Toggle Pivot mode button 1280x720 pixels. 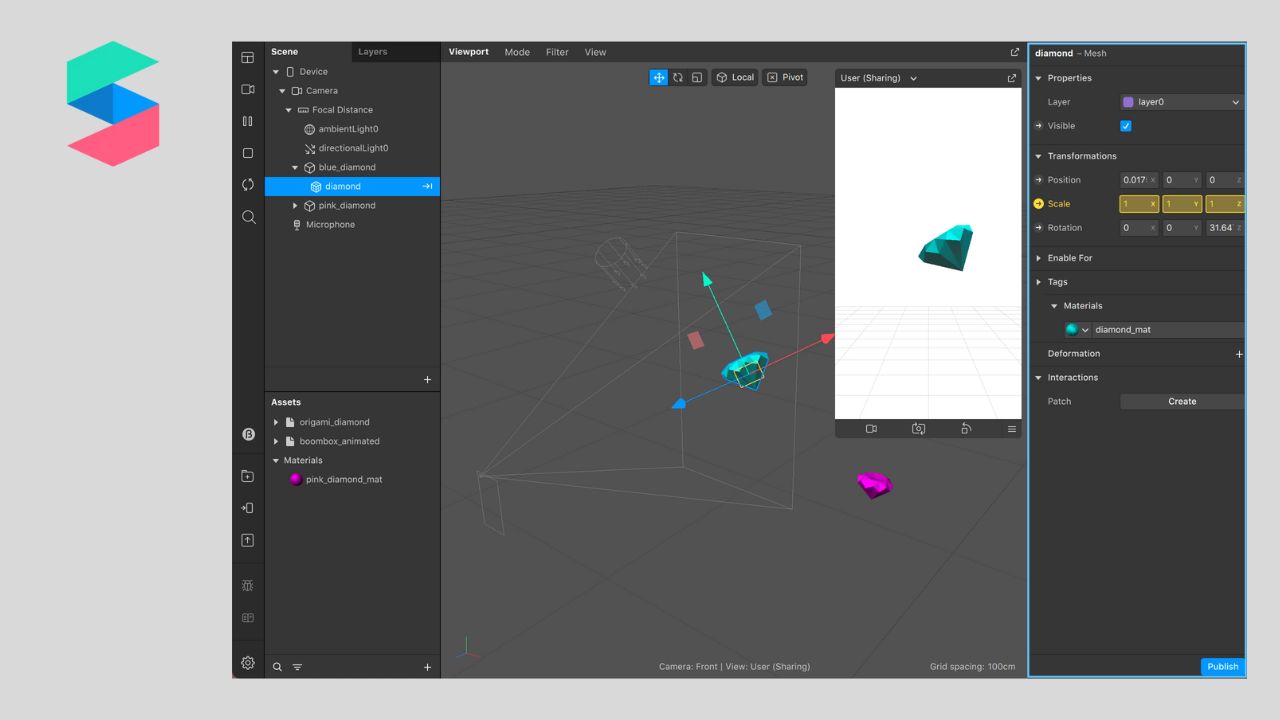tap(785, 77)
